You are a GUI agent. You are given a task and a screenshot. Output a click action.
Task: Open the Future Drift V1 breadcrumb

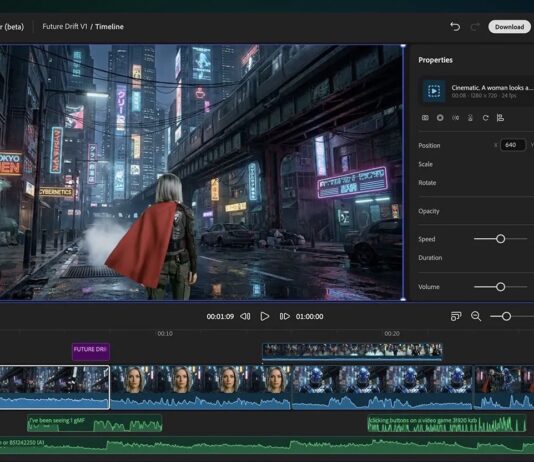tap(65, 27)
